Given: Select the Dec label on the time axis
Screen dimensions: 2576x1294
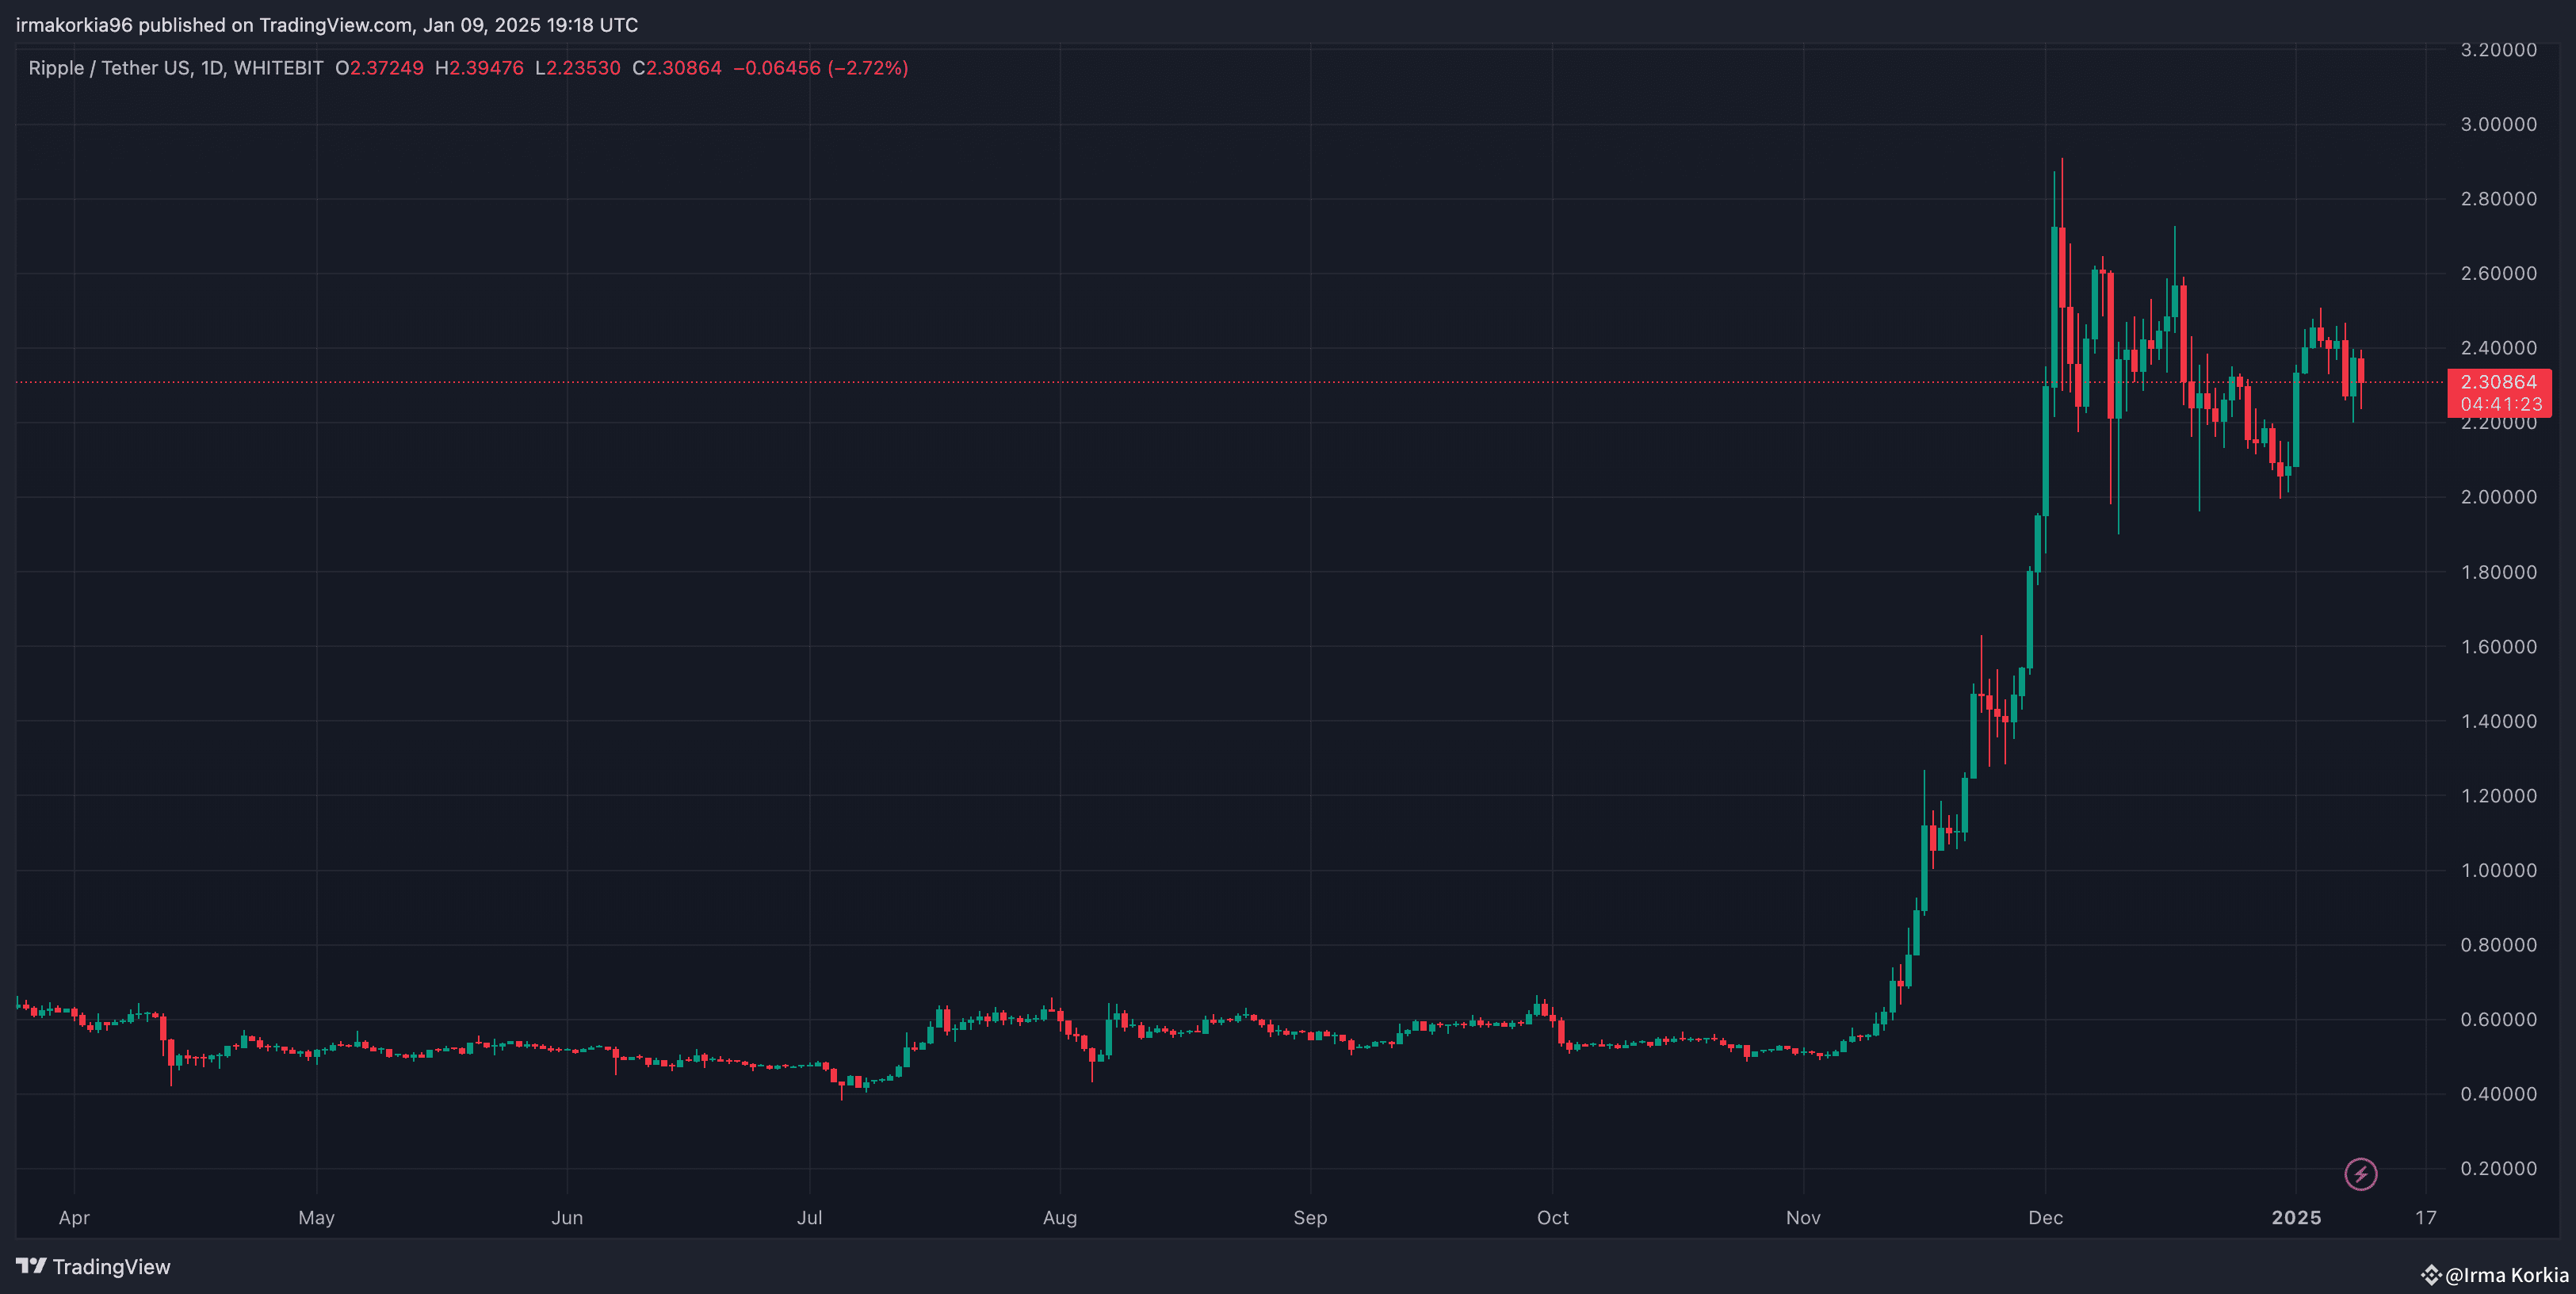Looking at the screenshot, I should pos(2046,1218).
